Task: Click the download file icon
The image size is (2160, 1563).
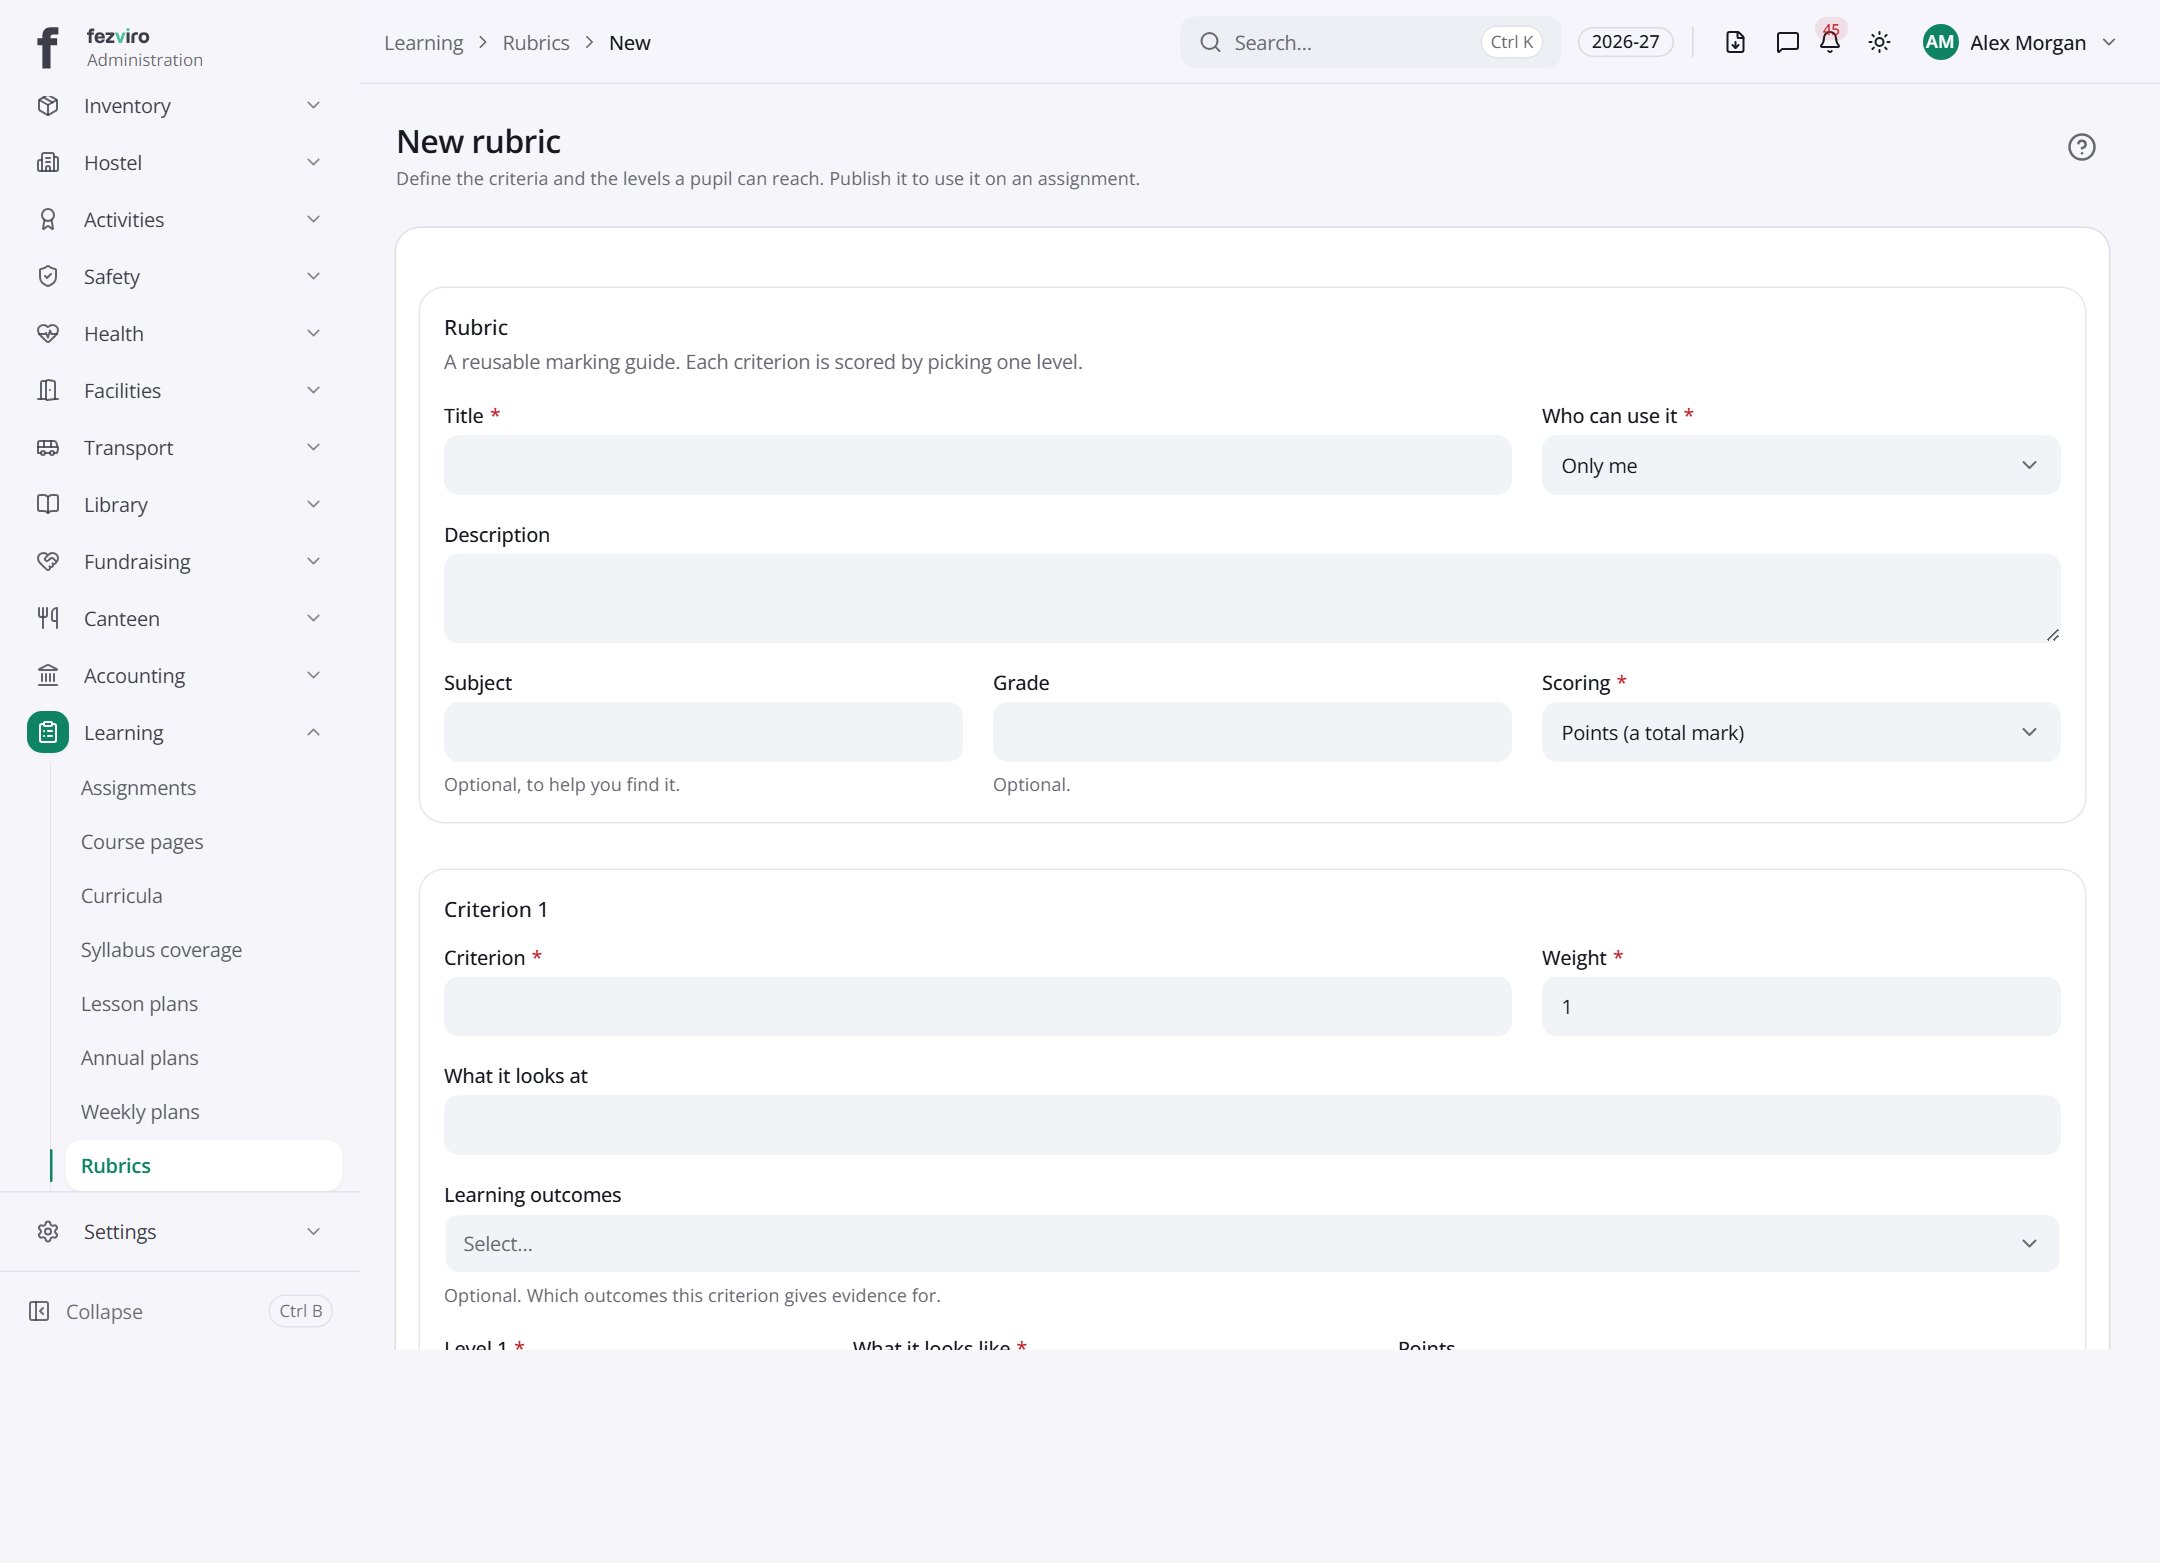Action: (1735, 42)
